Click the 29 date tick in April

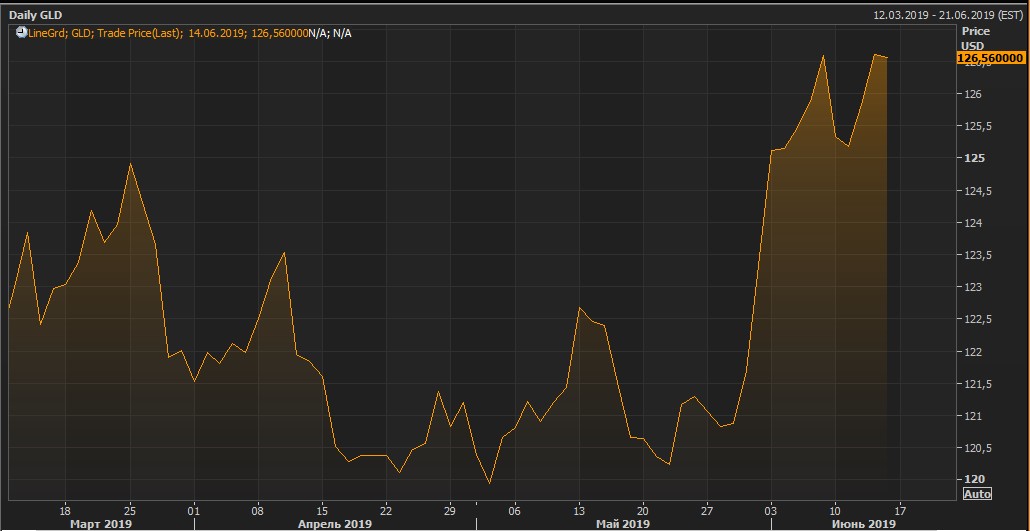coord(451,510)
